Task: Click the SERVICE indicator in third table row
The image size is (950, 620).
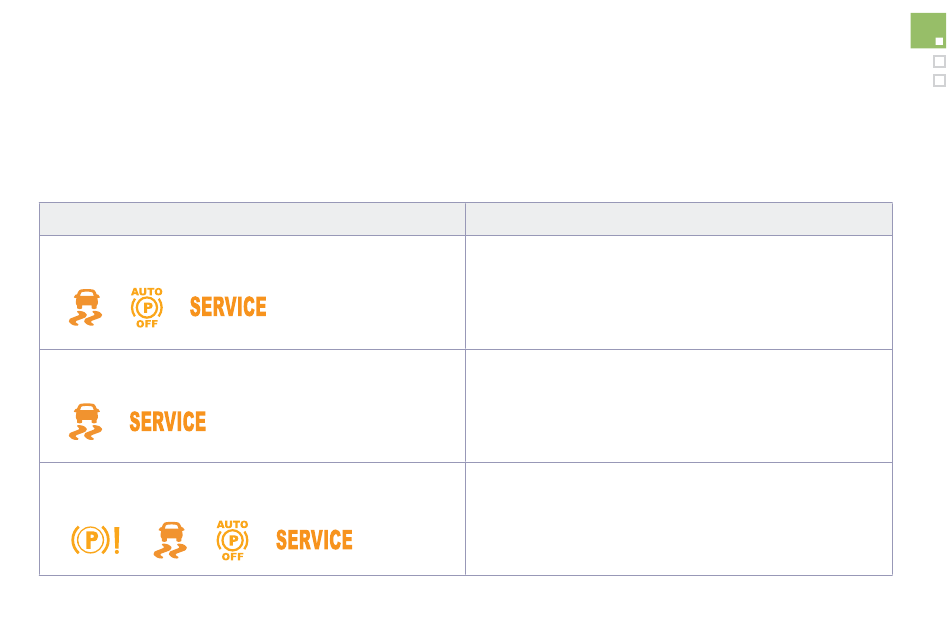Action: pos(314,540)
